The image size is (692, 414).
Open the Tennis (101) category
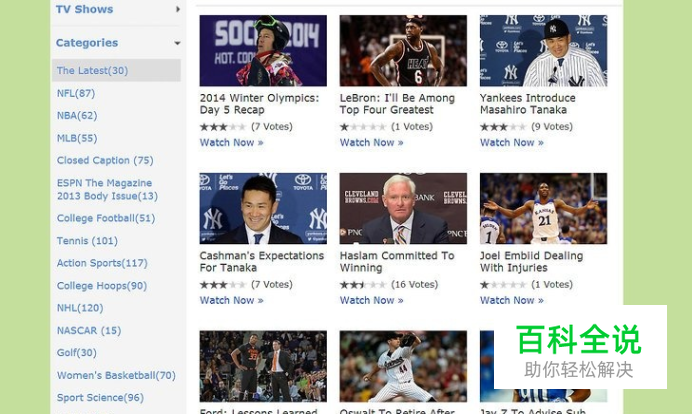point(87,241)
